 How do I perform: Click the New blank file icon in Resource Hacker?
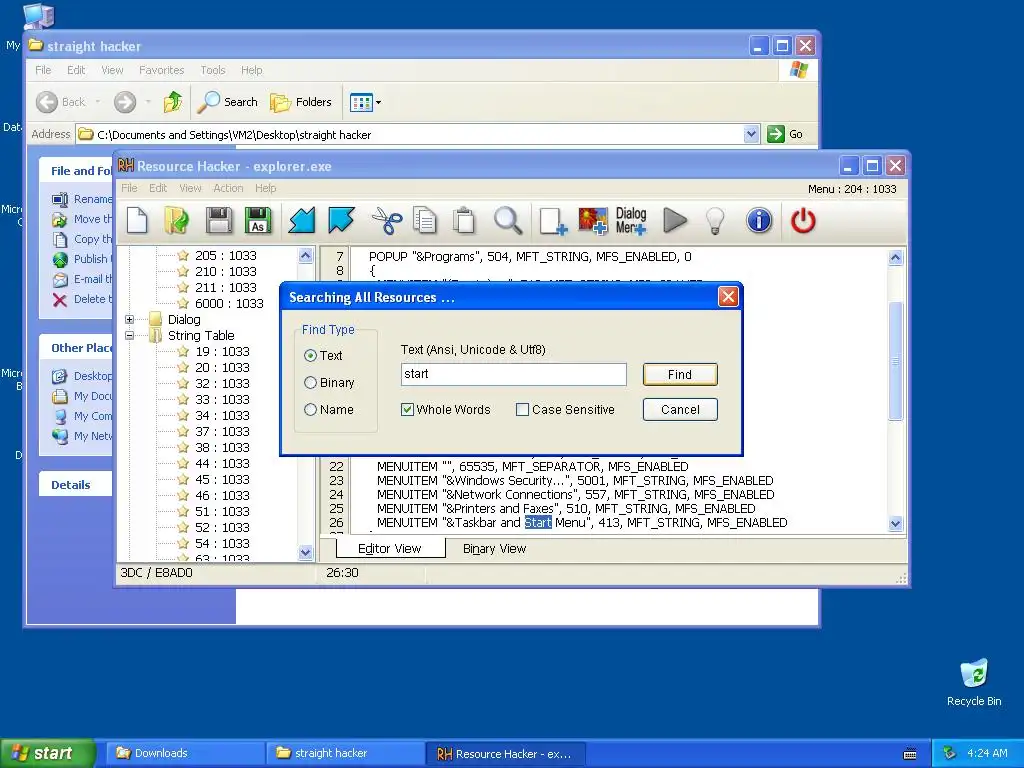(x=137, y=220)
